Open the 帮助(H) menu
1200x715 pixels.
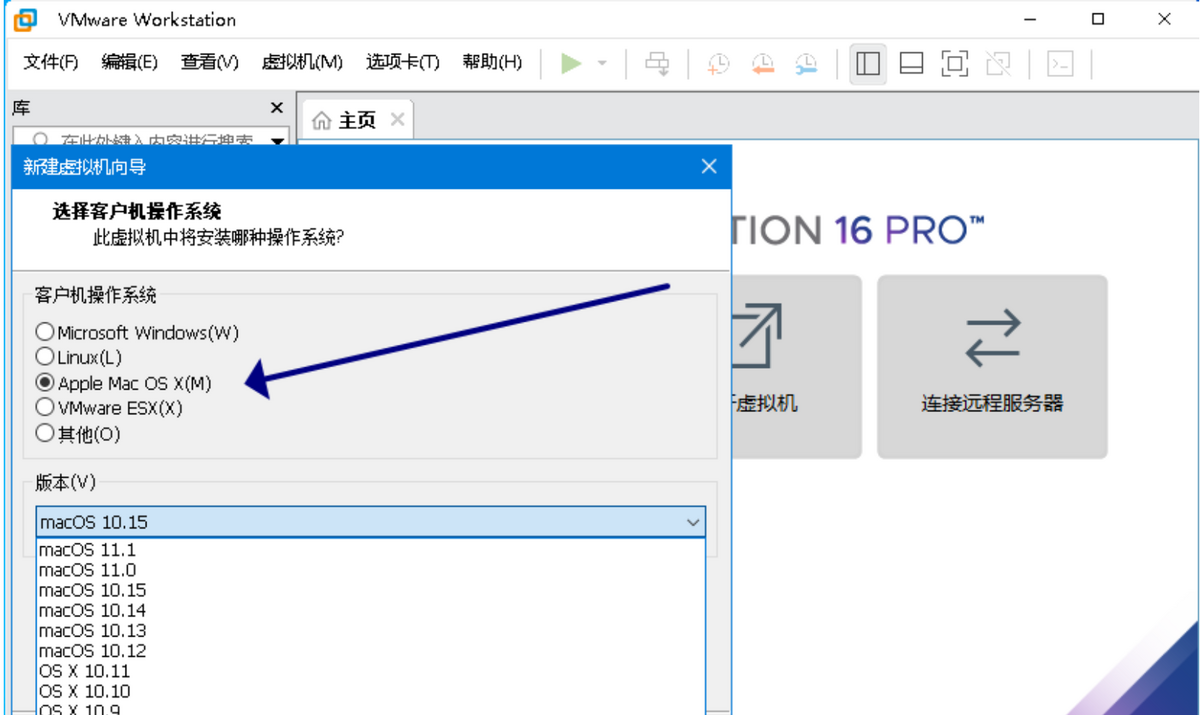tap(492, 62)
